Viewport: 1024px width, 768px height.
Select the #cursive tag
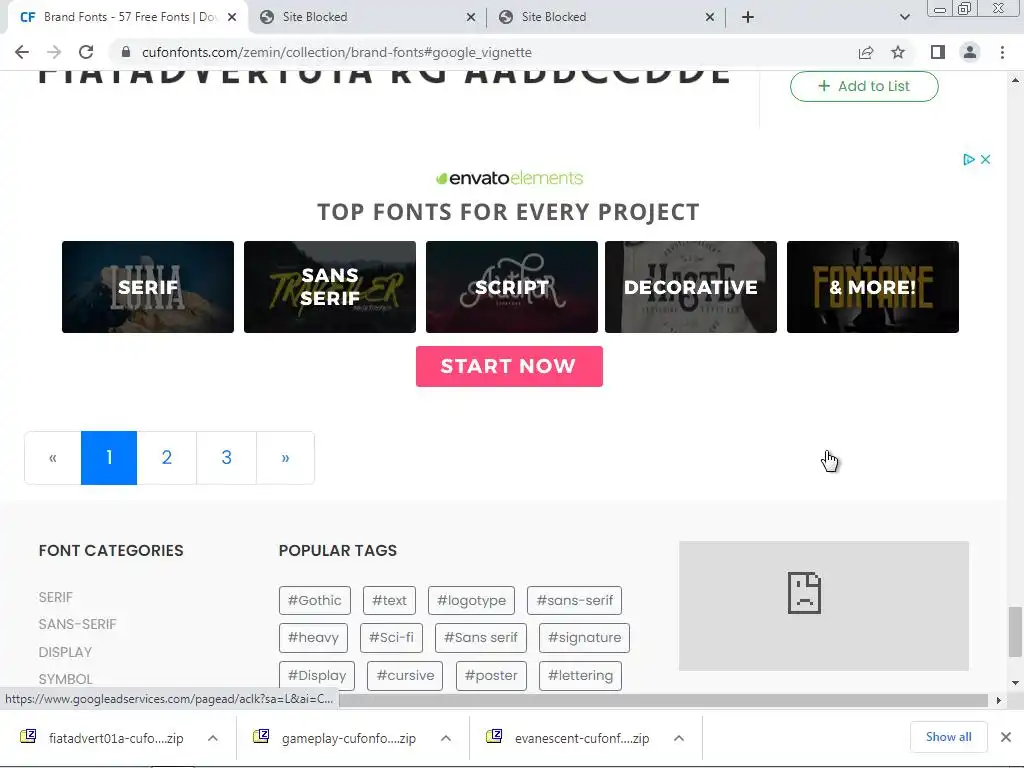click(x=405, y=675)
